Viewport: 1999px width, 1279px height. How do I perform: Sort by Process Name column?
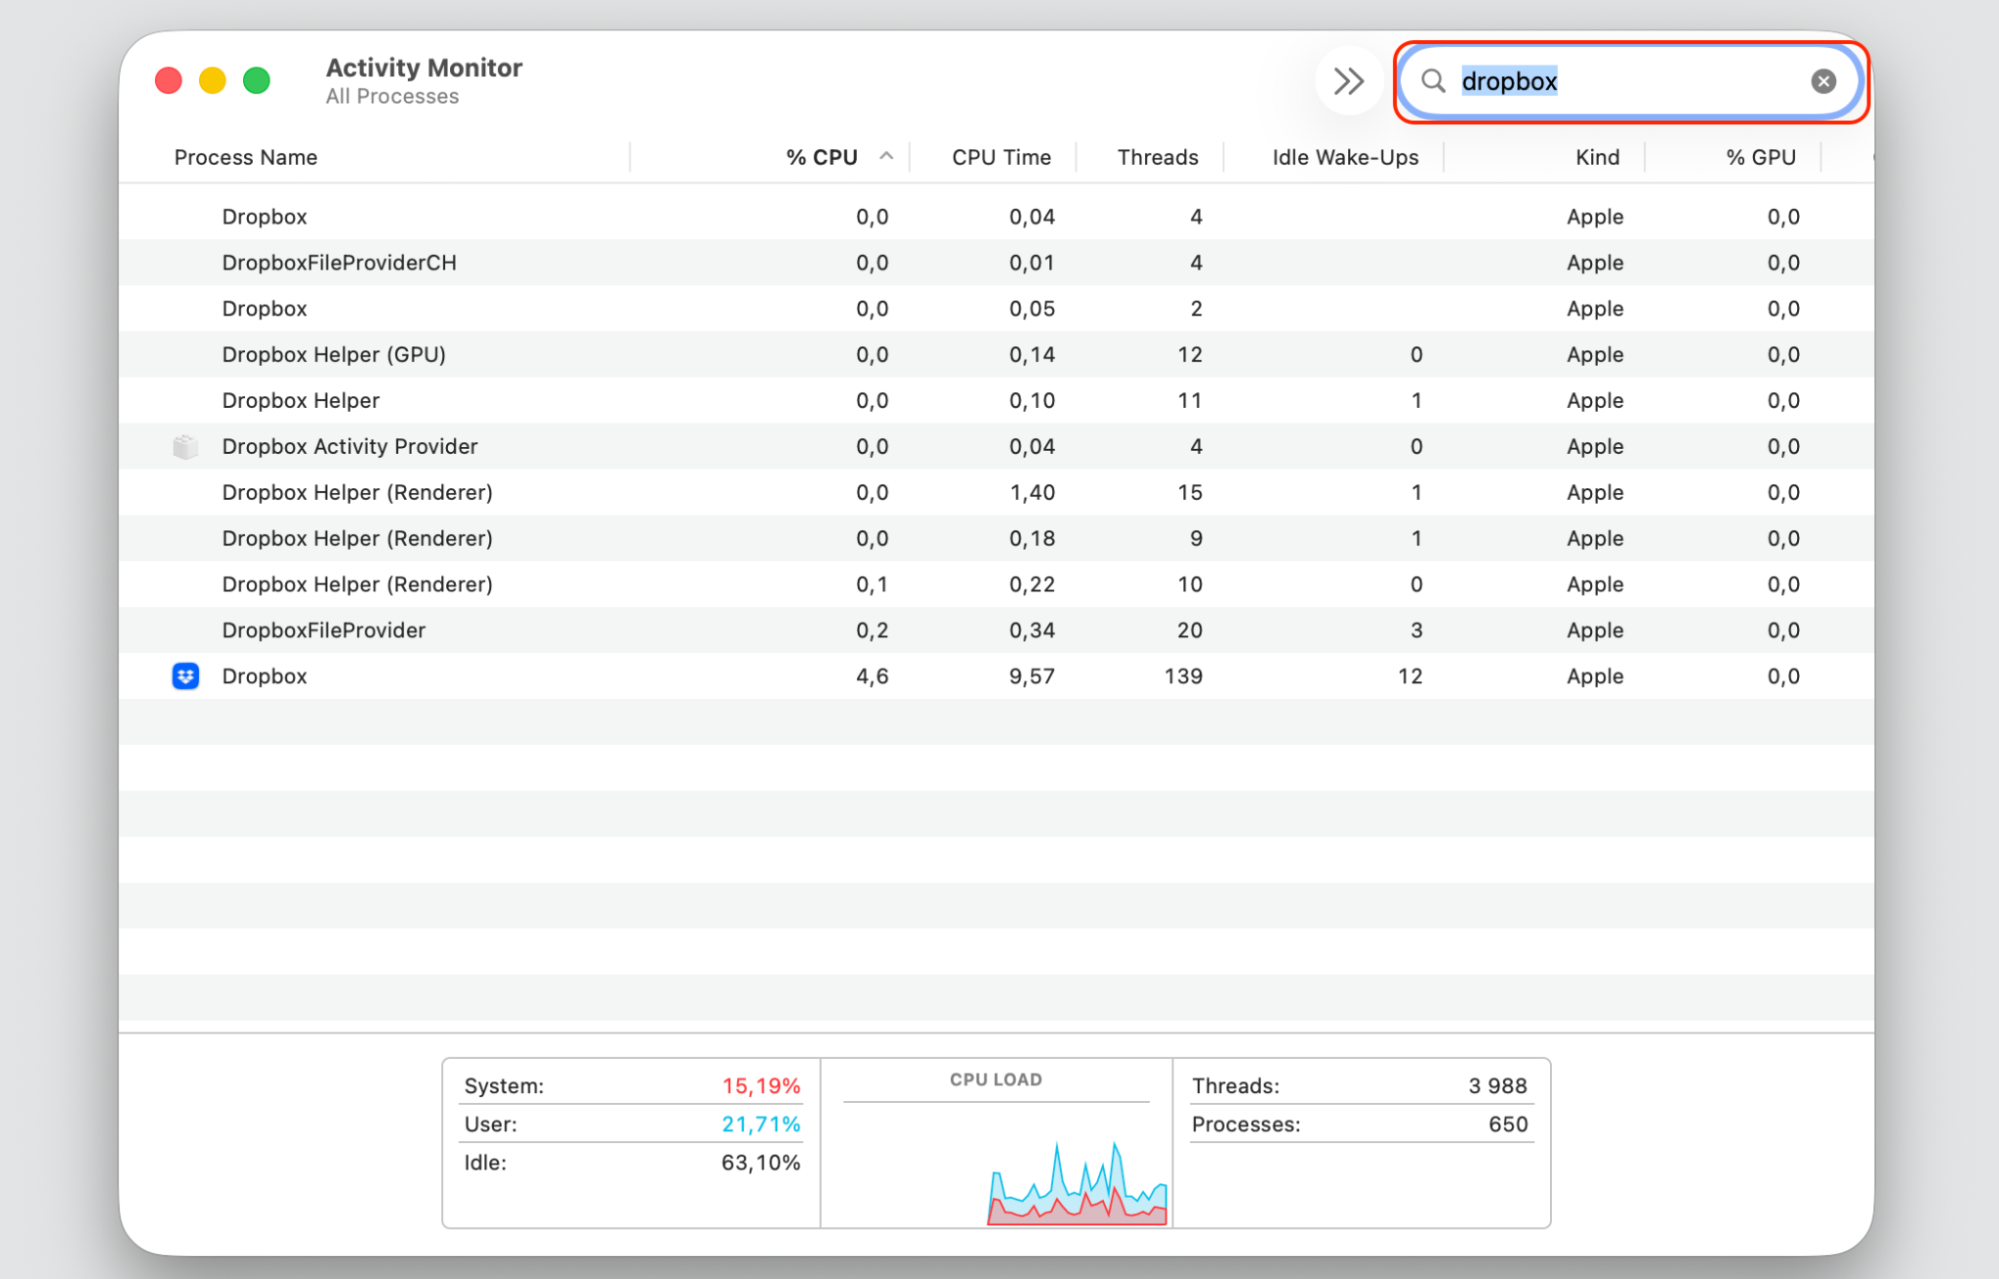coord(245,157)
